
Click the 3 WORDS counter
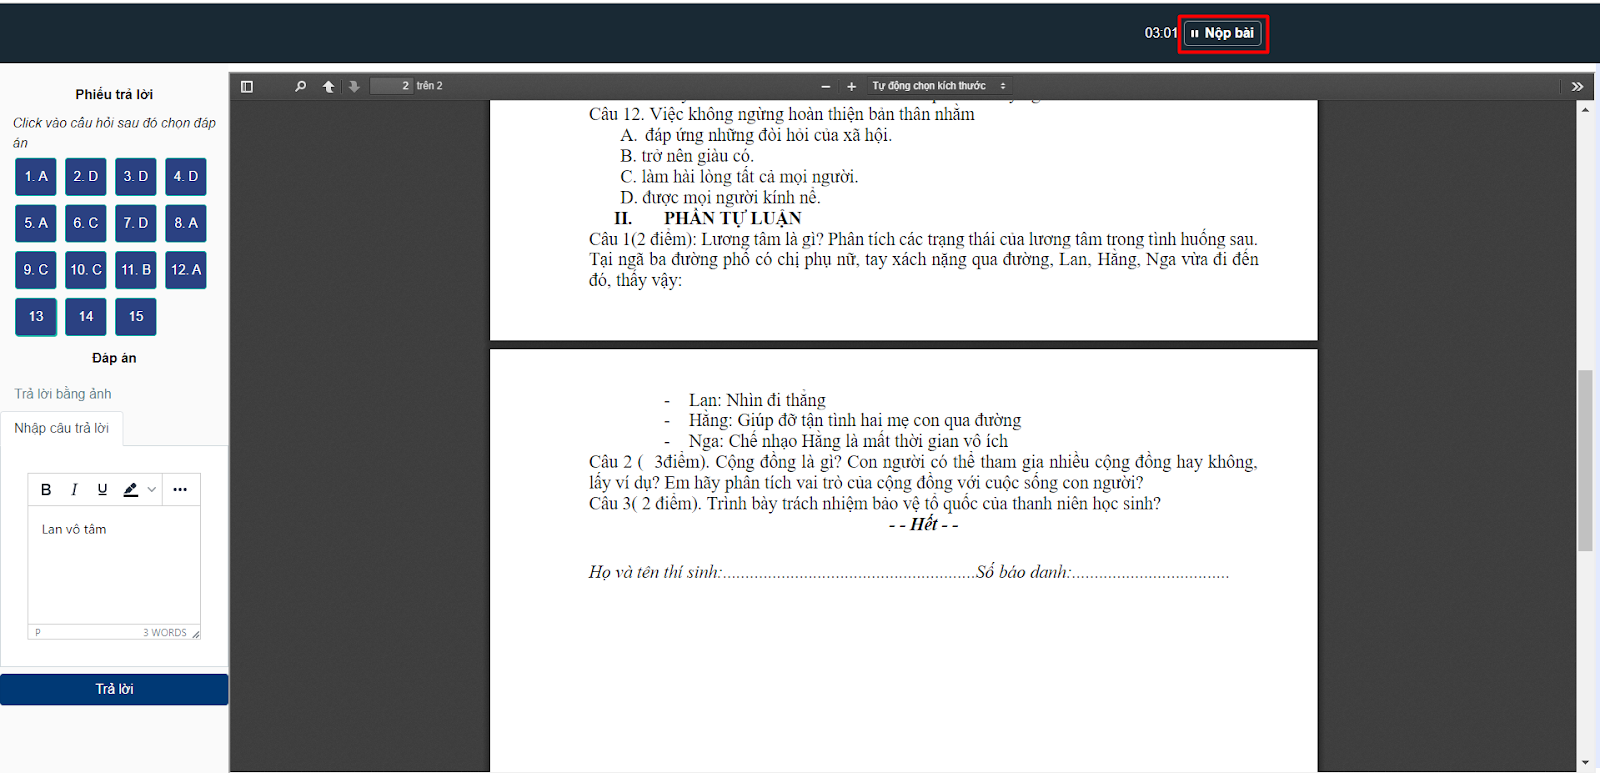[x=165, y=633]
